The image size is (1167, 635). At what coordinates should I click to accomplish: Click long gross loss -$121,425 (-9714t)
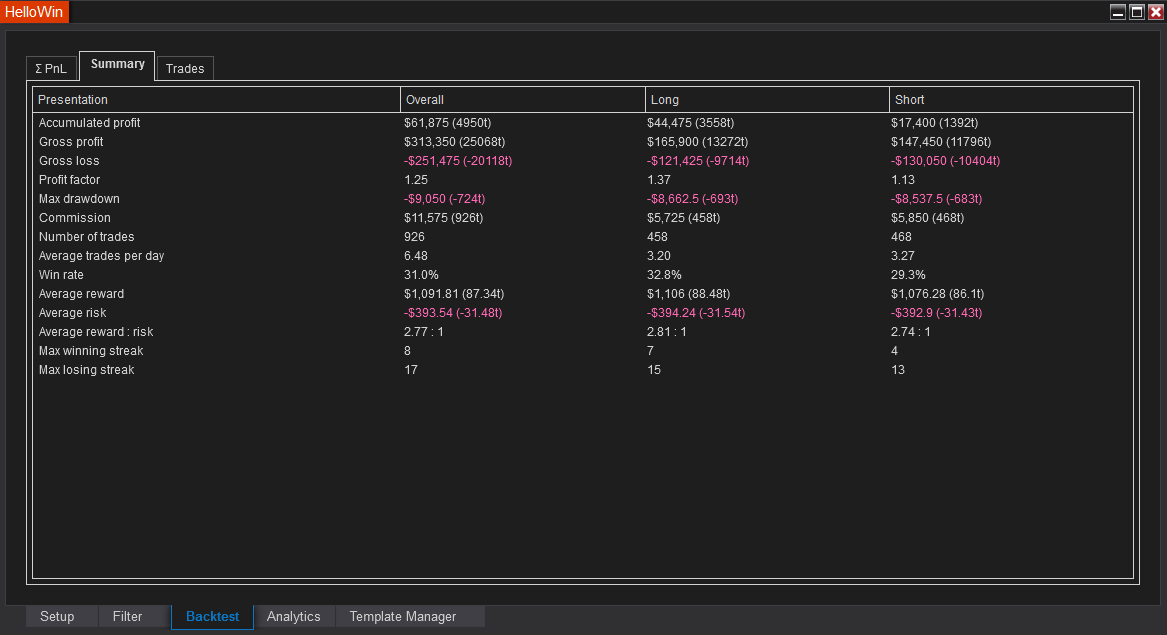click(x=697, y=161)
